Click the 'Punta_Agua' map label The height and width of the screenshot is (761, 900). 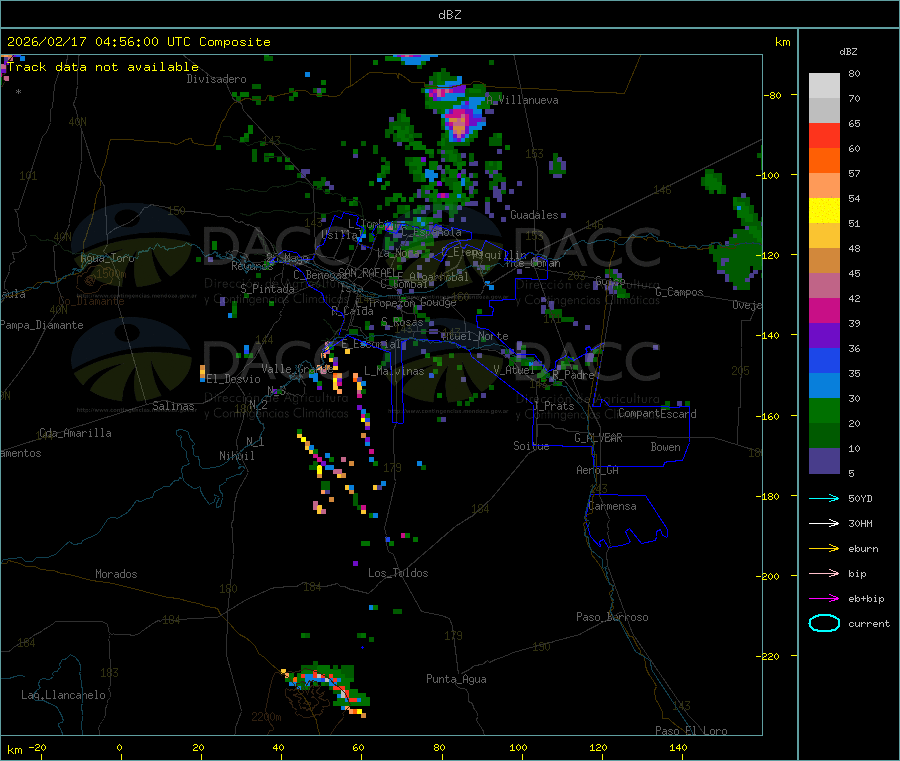[x=456, y=679]
